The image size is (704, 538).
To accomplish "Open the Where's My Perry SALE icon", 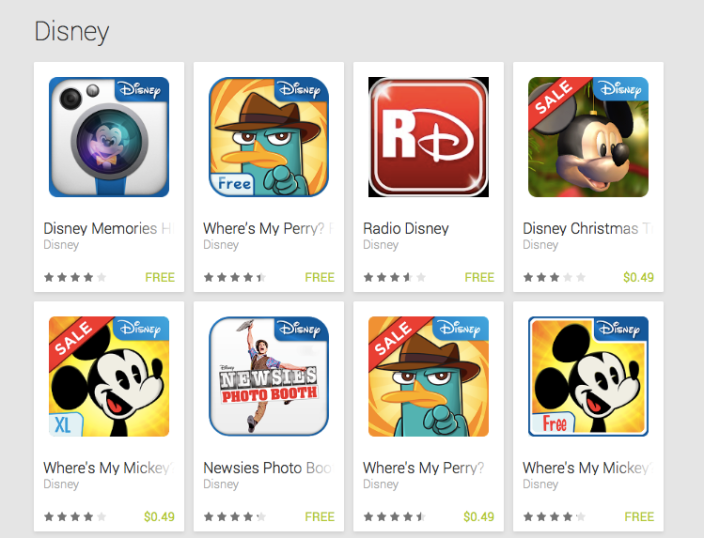I will point(428,376).
